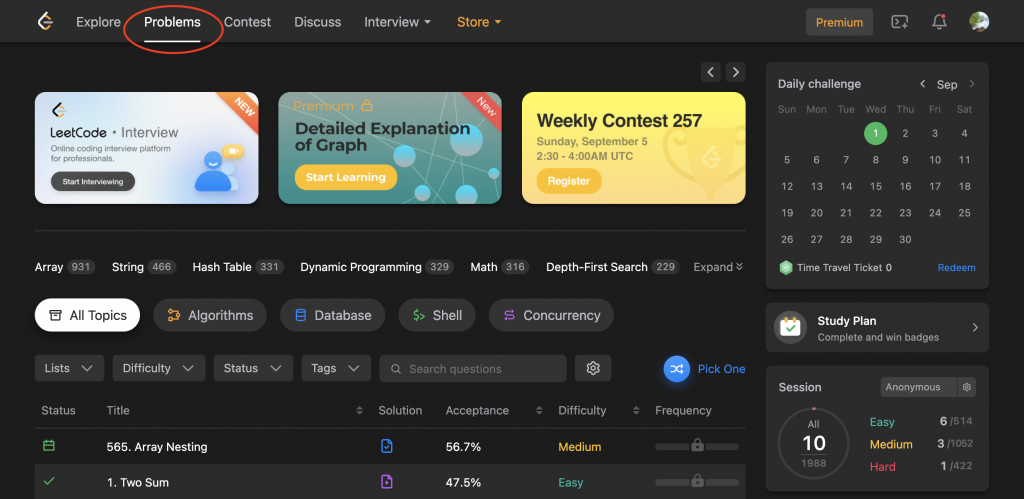1024x499 pixels.
Task: Open the notifications bell
Action: pyautogui.click(x=939, y=22)
